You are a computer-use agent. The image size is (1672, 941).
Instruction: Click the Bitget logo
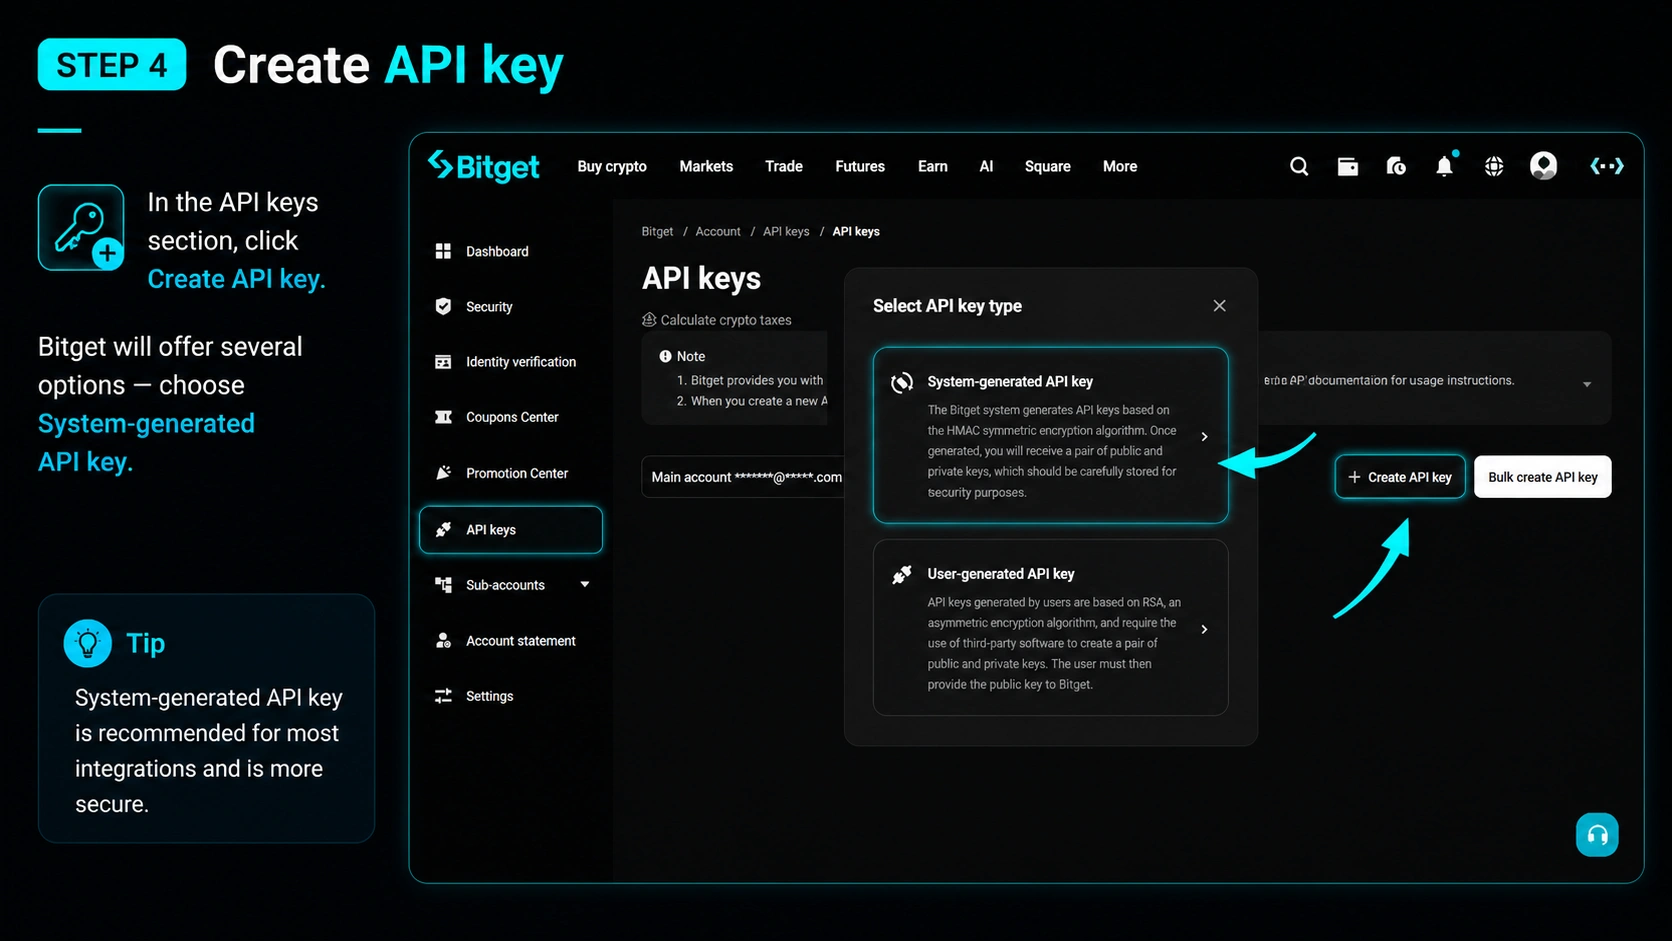[x=483, y=166]
